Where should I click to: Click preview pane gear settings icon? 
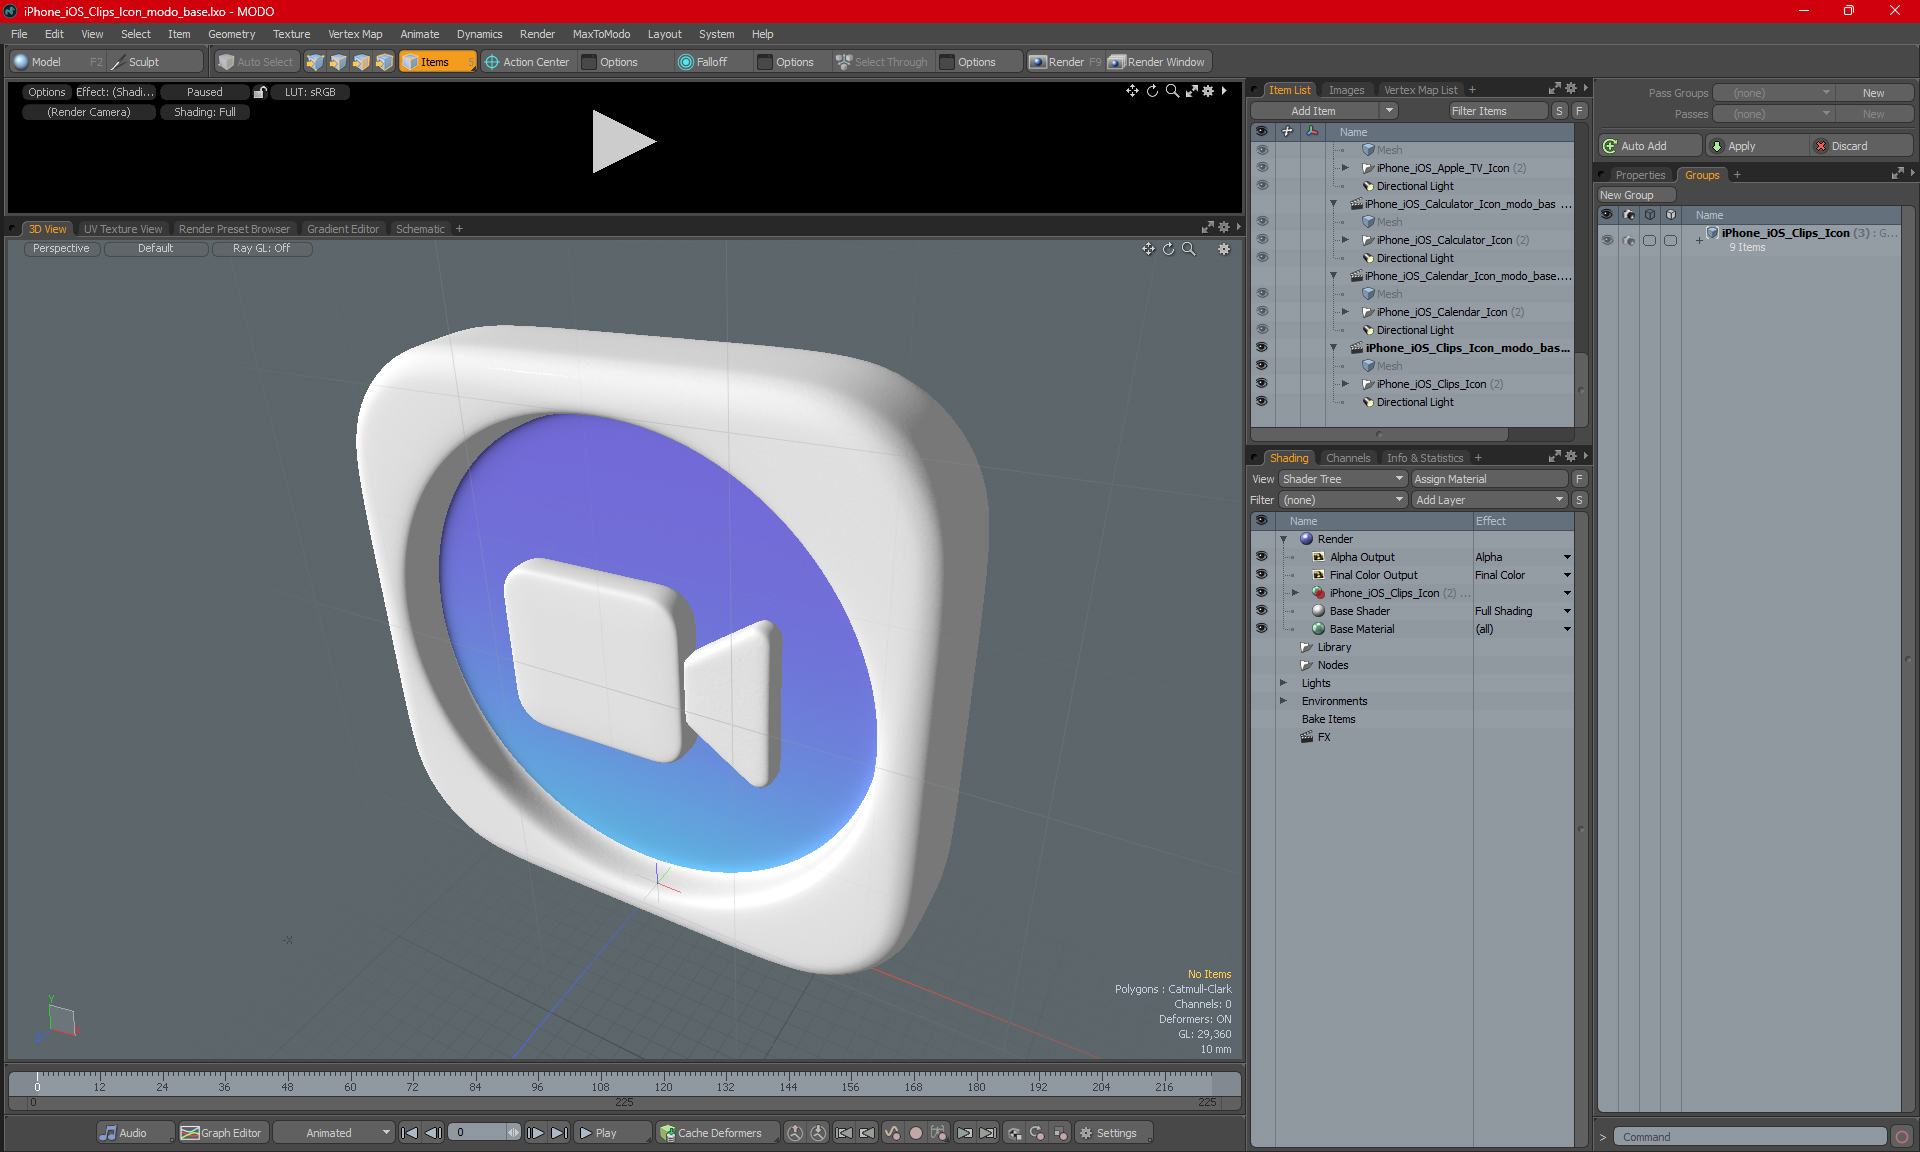tap(1208, 91)
